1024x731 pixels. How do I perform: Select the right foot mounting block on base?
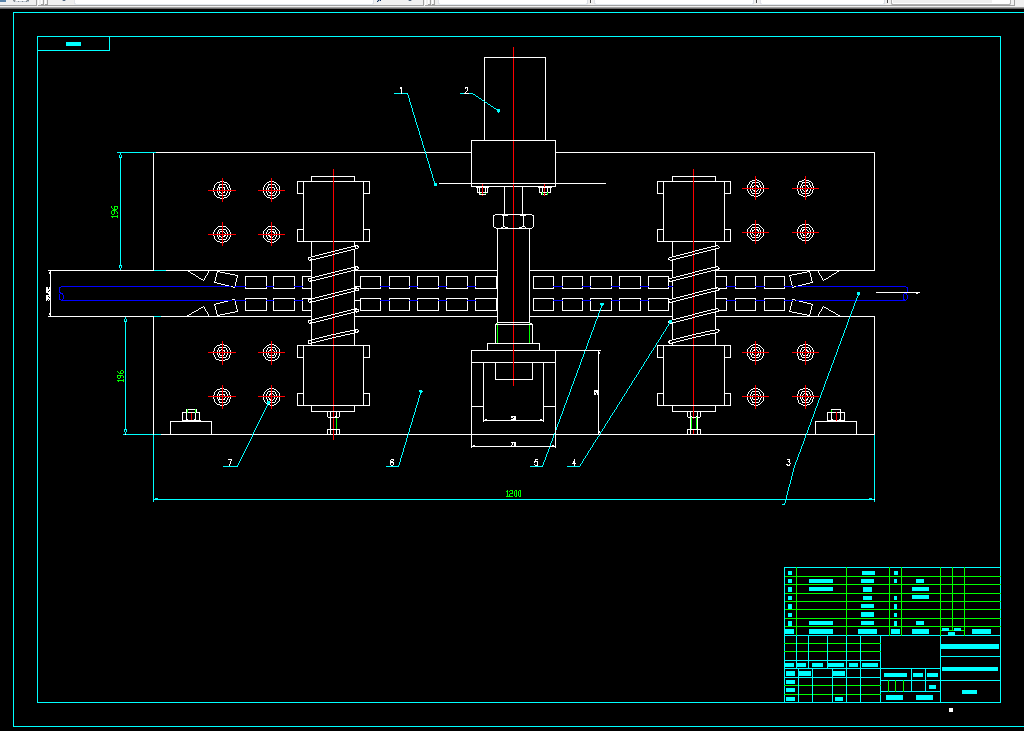point(836,427)
